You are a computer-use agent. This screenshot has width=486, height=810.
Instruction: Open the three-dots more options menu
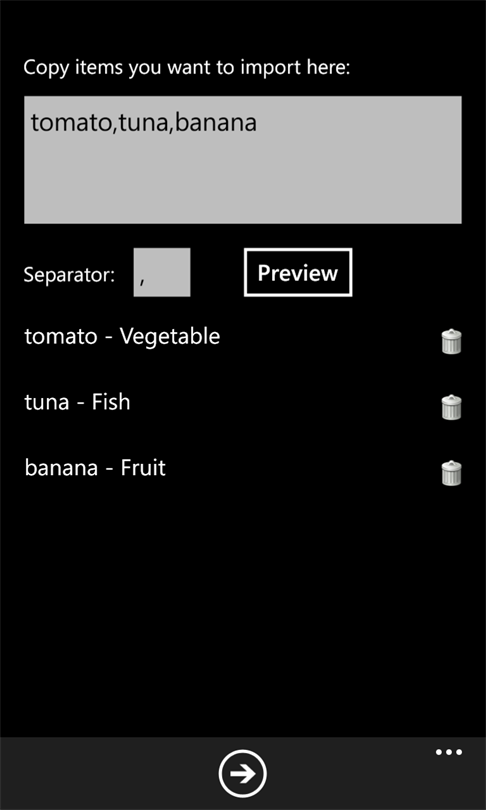(449, 752)
